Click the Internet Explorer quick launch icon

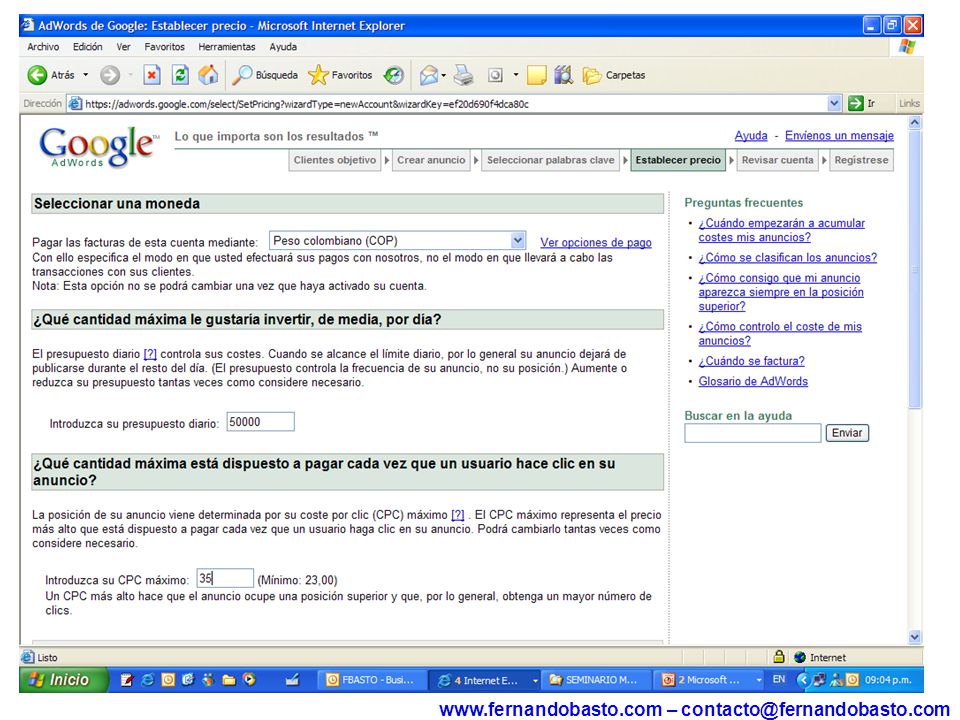(x=148, y=680)
